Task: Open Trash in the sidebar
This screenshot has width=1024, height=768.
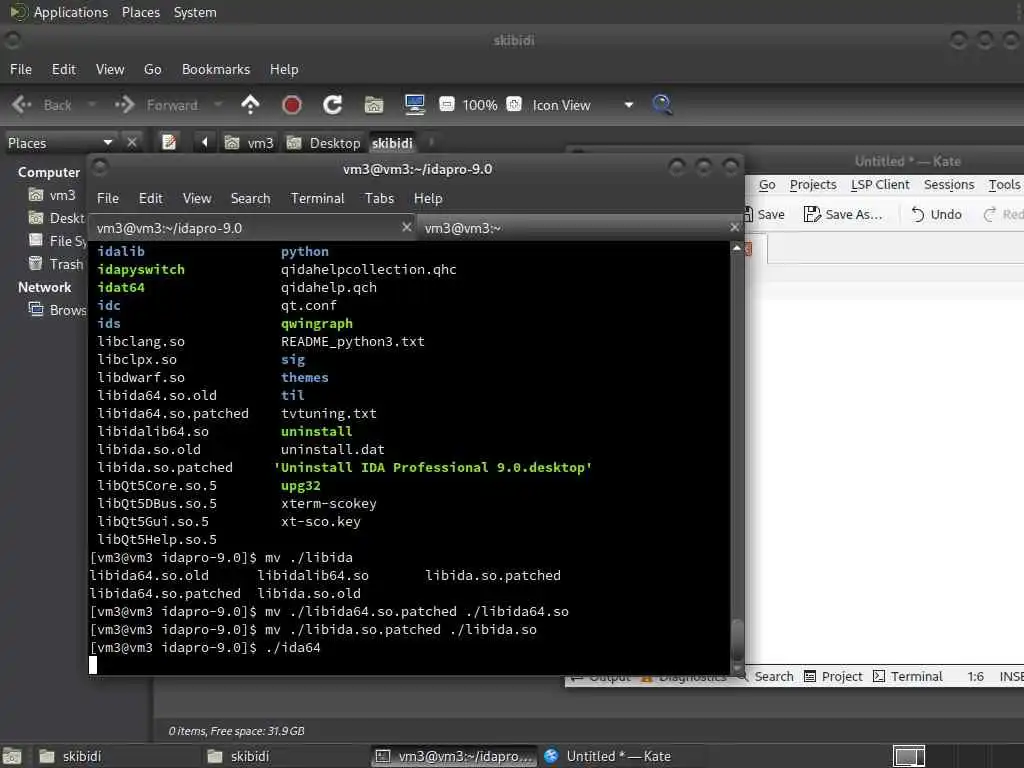Action: tap(56, 264)
